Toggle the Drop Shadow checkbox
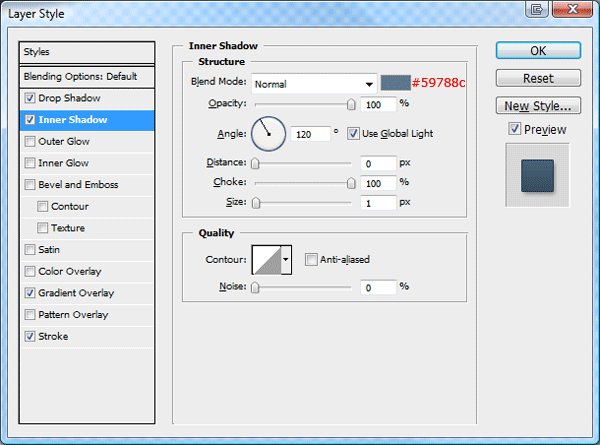This screenshot has width=600, height=445. pyautogui.click(x=30, y=98)
